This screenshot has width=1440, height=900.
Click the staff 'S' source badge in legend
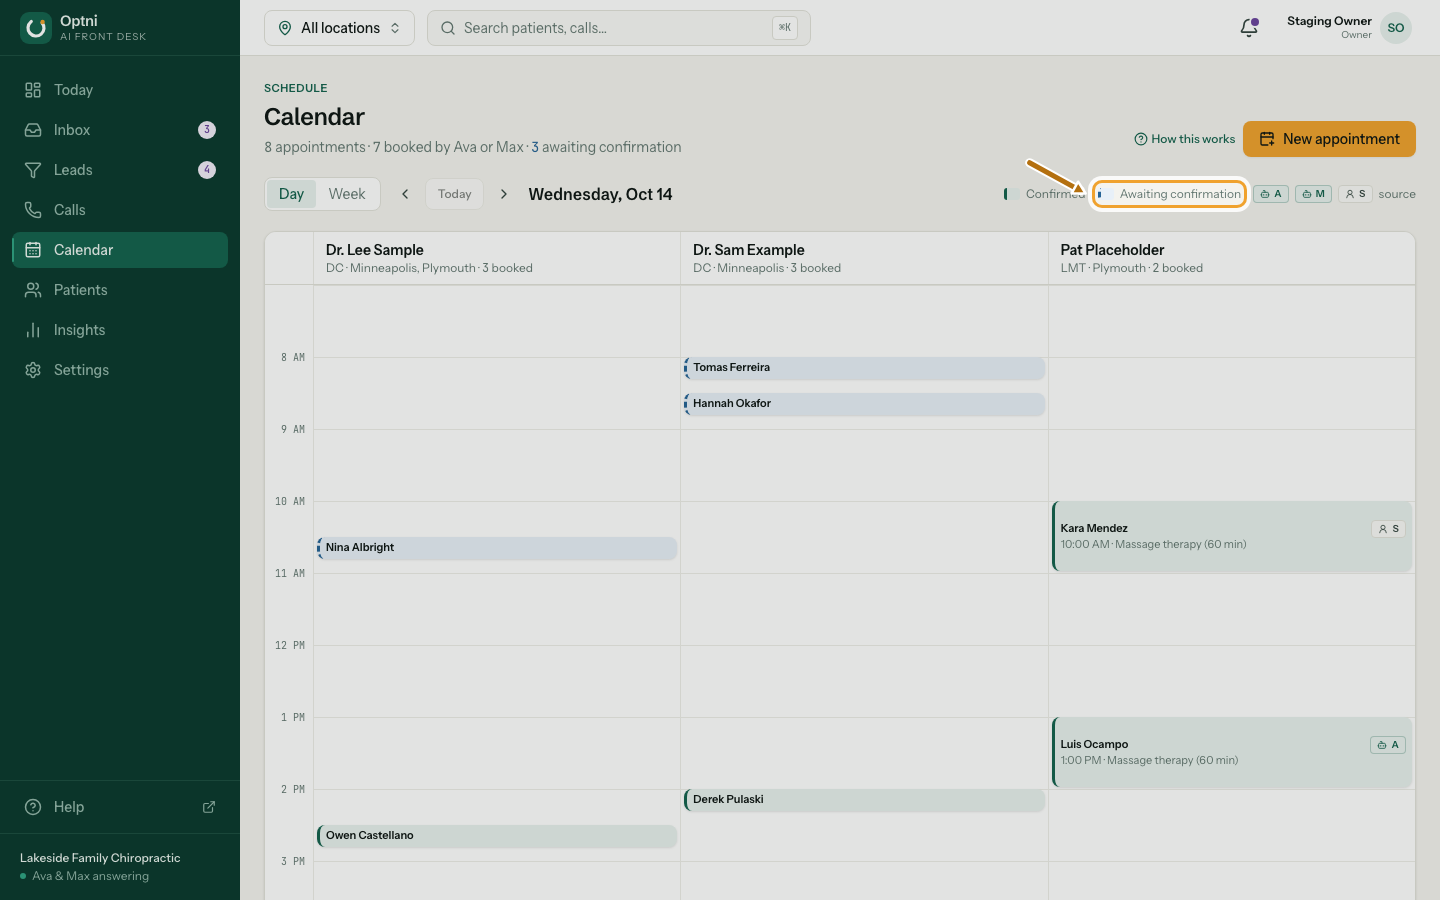[1355, 194]
